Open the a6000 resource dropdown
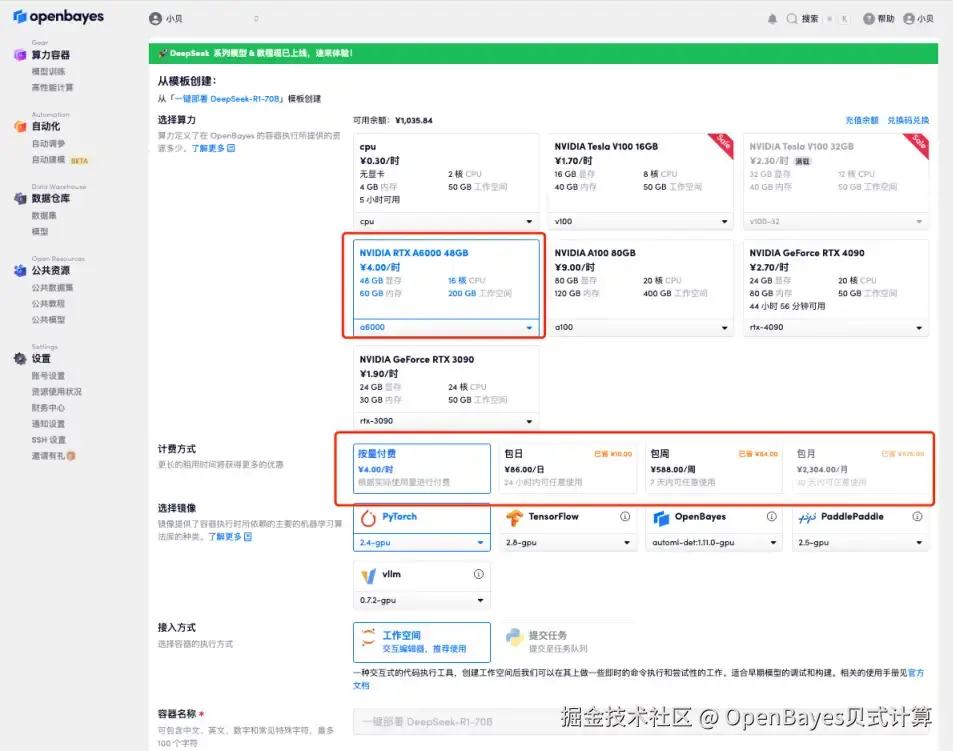The height and width of the screenshot is (751, 953). [x=446, y=327]
